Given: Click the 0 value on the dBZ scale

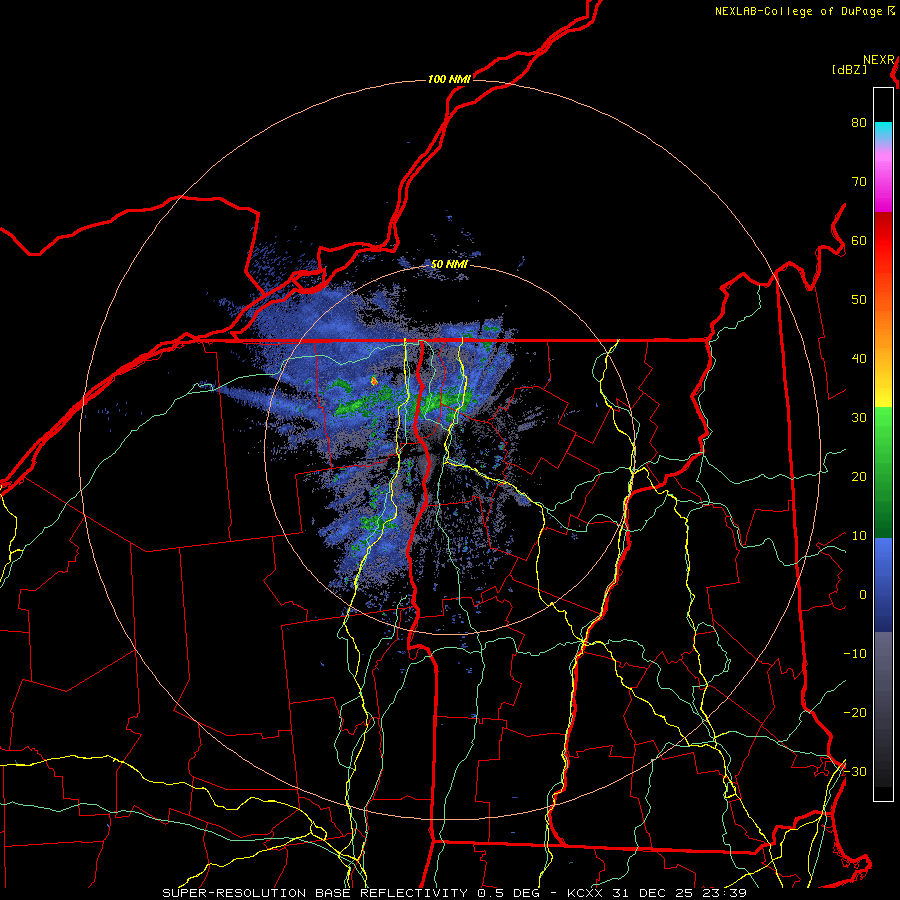Looking at the screenshot, I should [863, 595].
